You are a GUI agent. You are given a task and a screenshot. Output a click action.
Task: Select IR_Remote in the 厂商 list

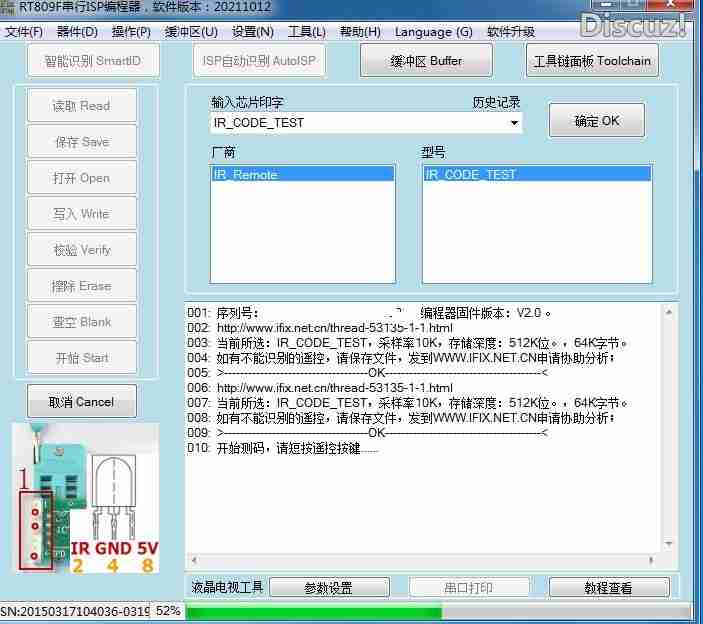pos(303,174)
